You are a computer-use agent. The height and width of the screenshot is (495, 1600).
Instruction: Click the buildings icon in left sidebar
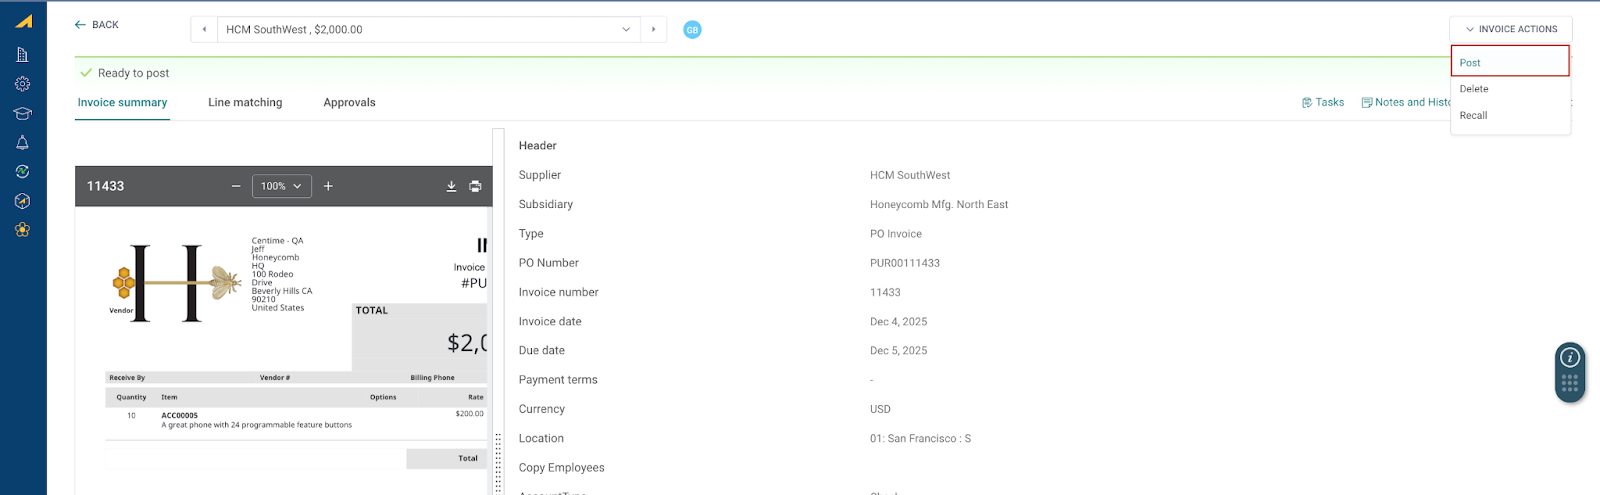tap(22, 55)
